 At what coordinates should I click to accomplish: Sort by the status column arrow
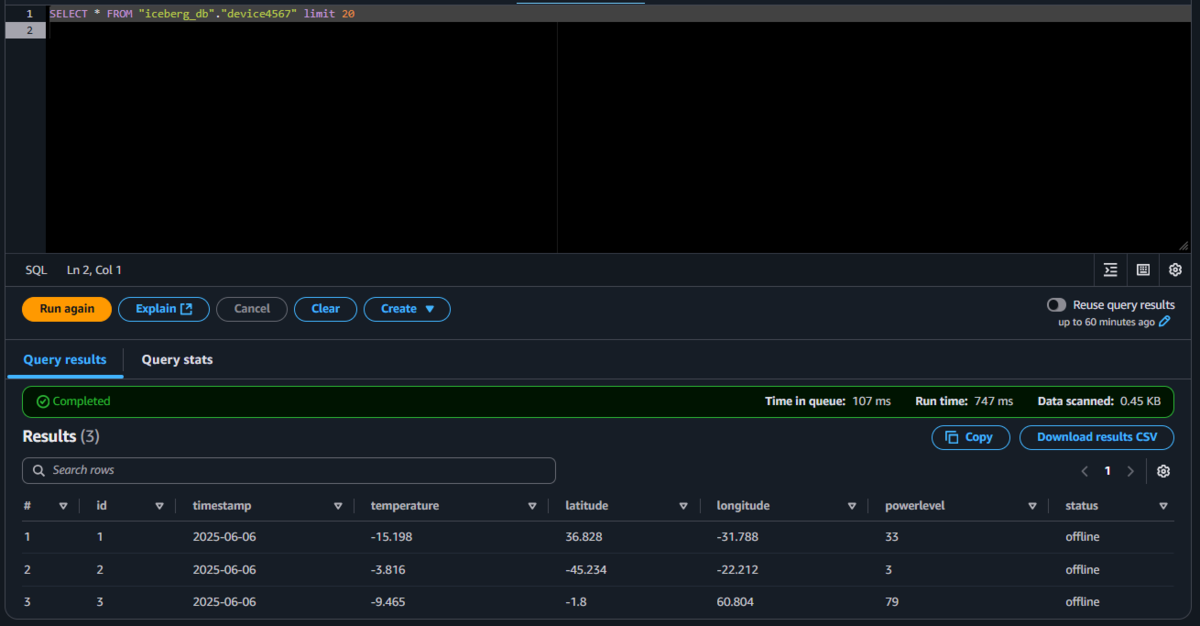tap(1163, 506)
